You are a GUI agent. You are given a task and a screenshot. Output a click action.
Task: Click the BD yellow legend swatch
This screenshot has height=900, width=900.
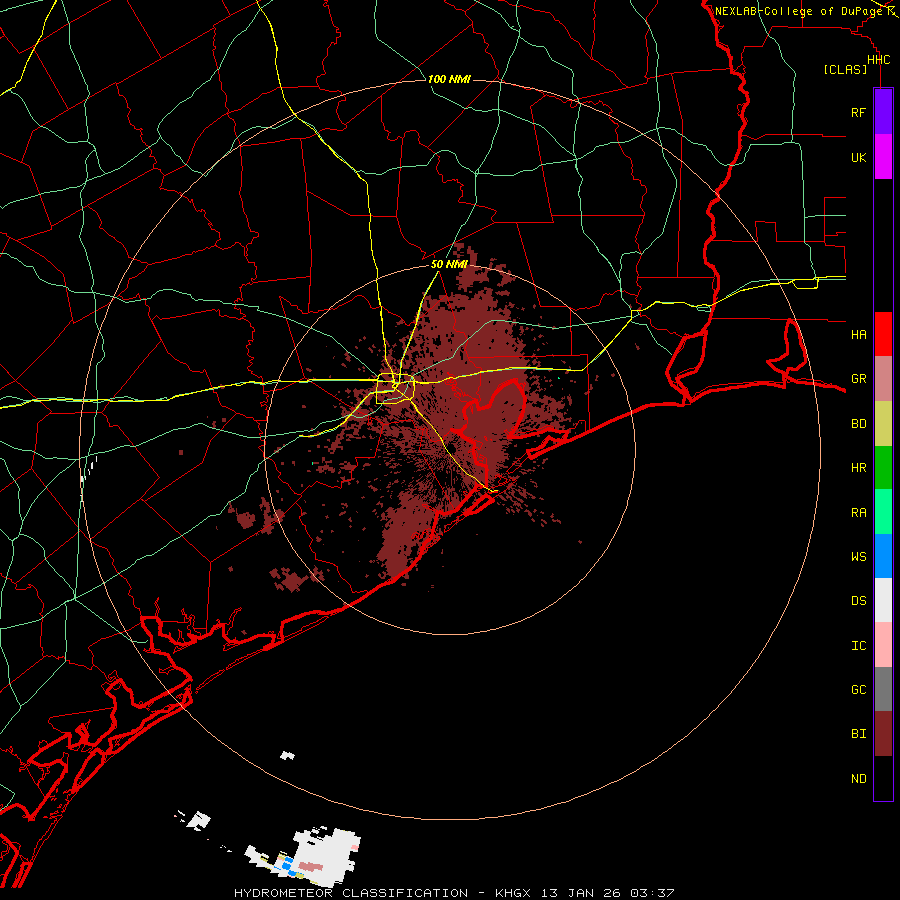pos(883,424)
